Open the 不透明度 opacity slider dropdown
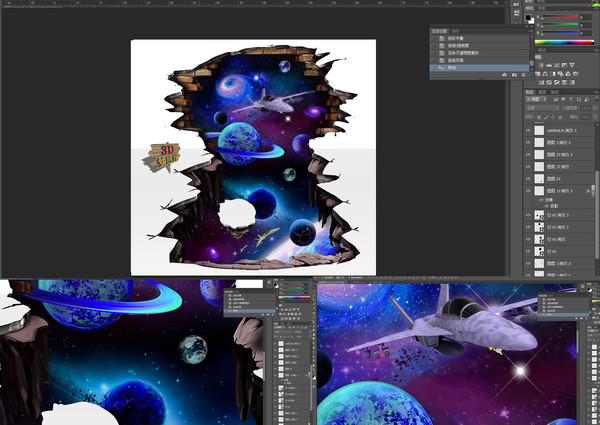This screenshot has height=425, width=600. tap(595, 108)
